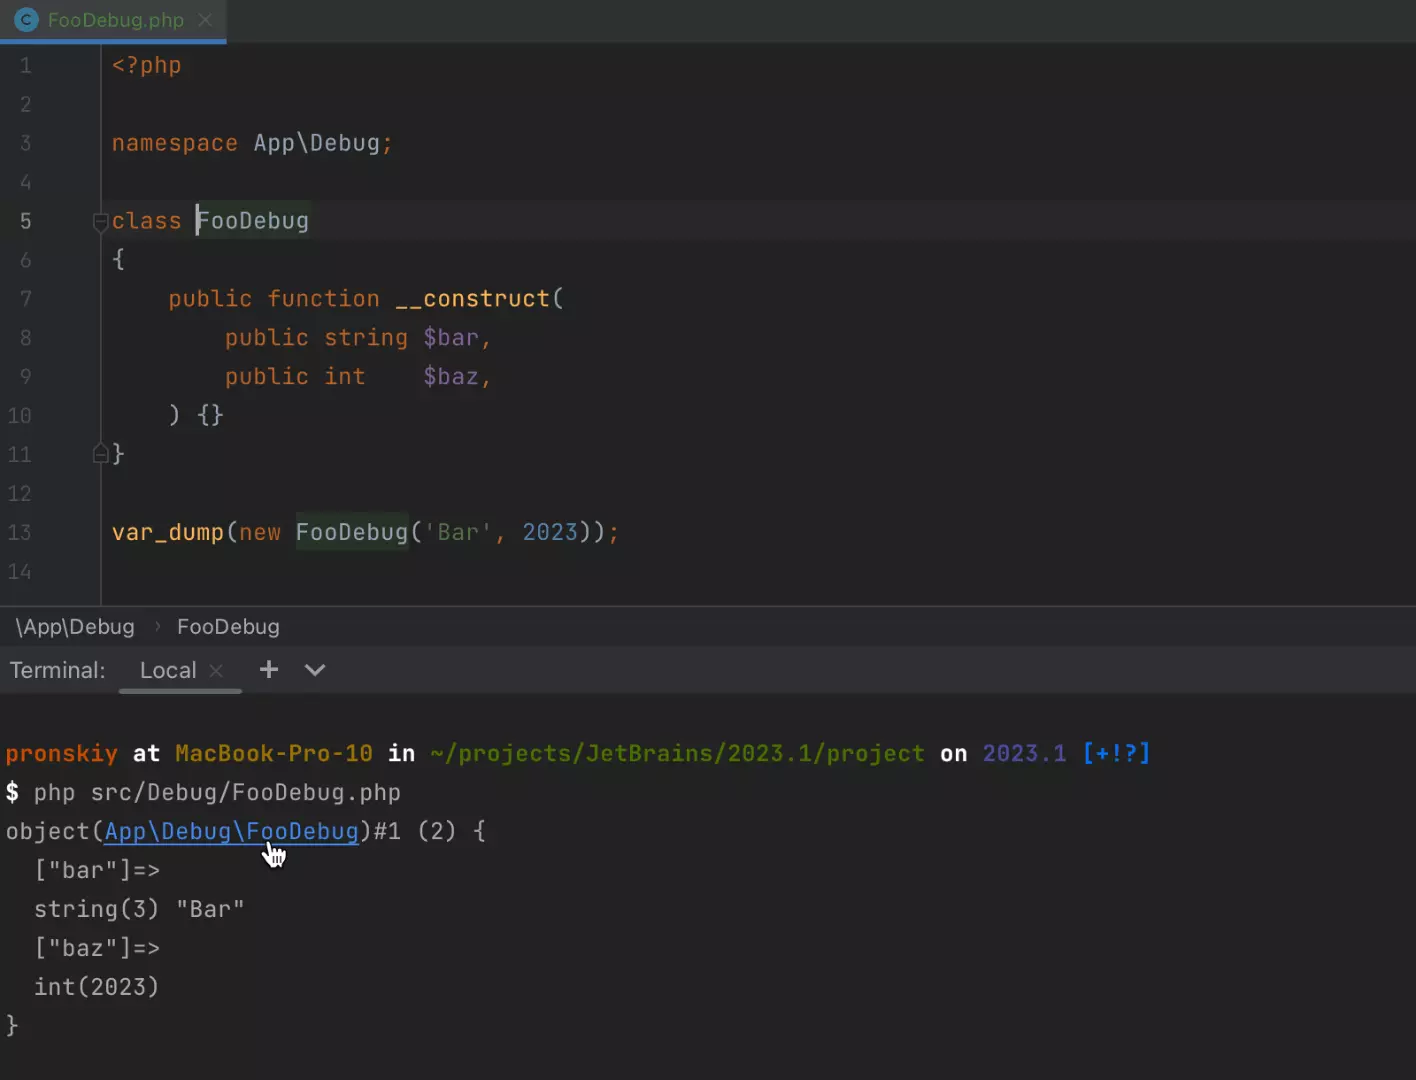Click FooDebug in the new expression

351,532
